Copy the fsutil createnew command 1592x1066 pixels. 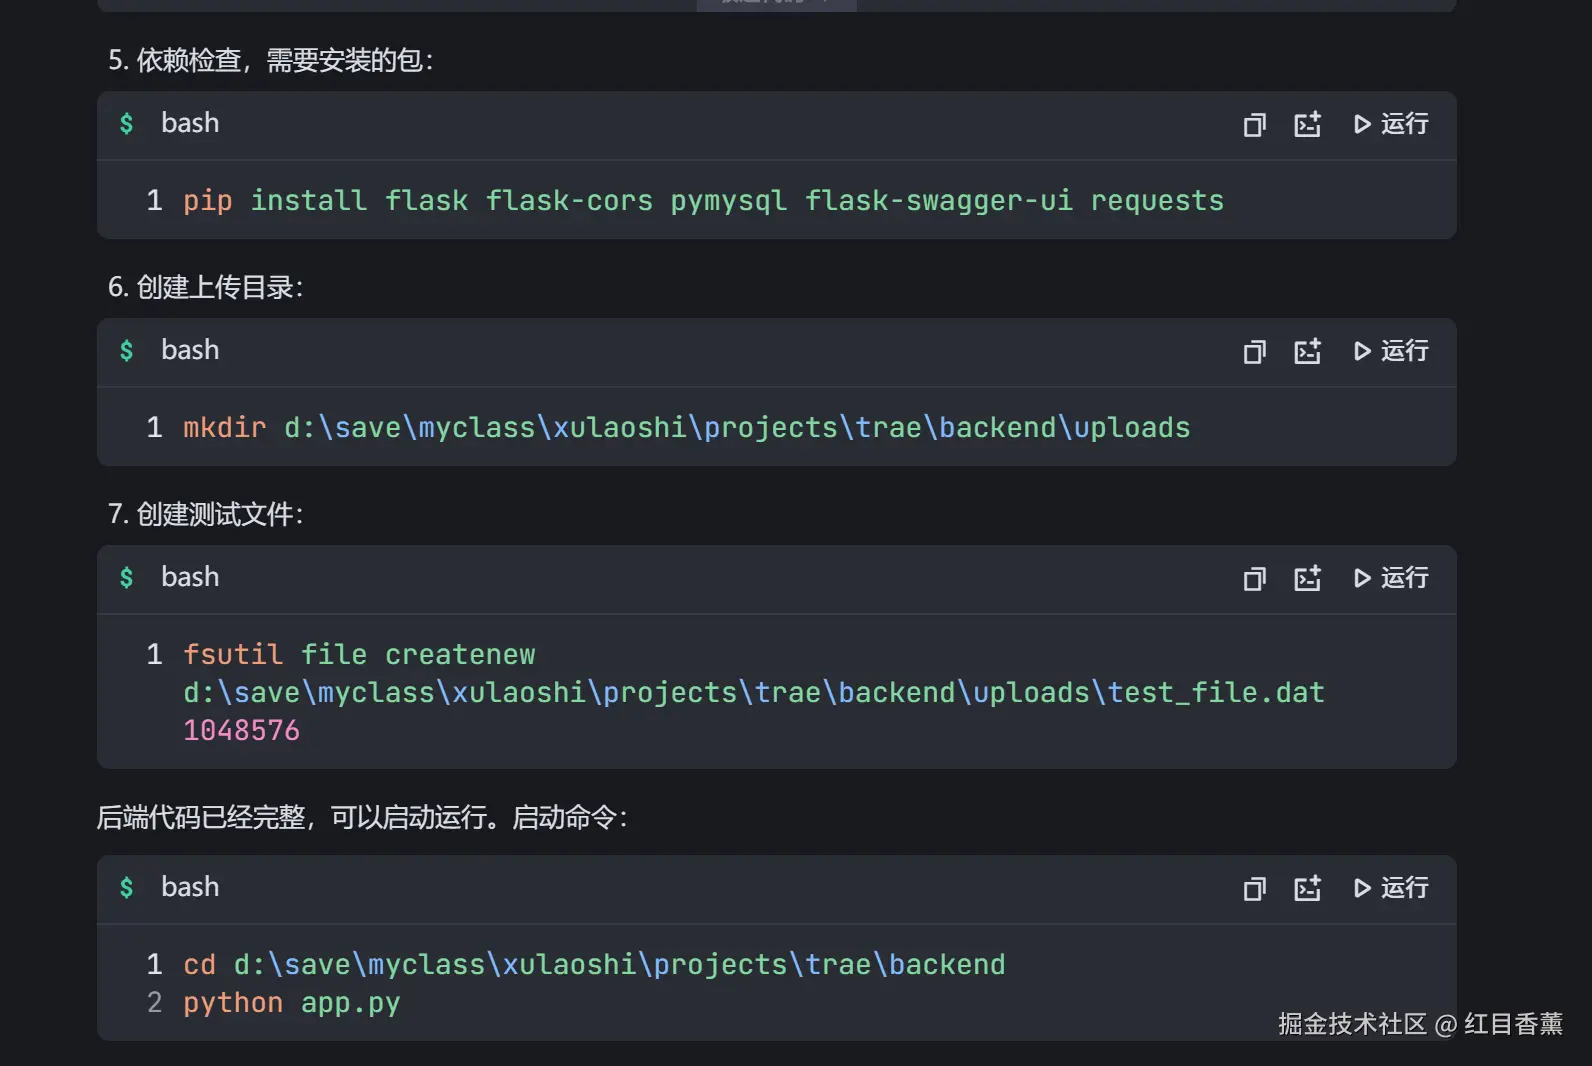click(x=1254, y=579)
